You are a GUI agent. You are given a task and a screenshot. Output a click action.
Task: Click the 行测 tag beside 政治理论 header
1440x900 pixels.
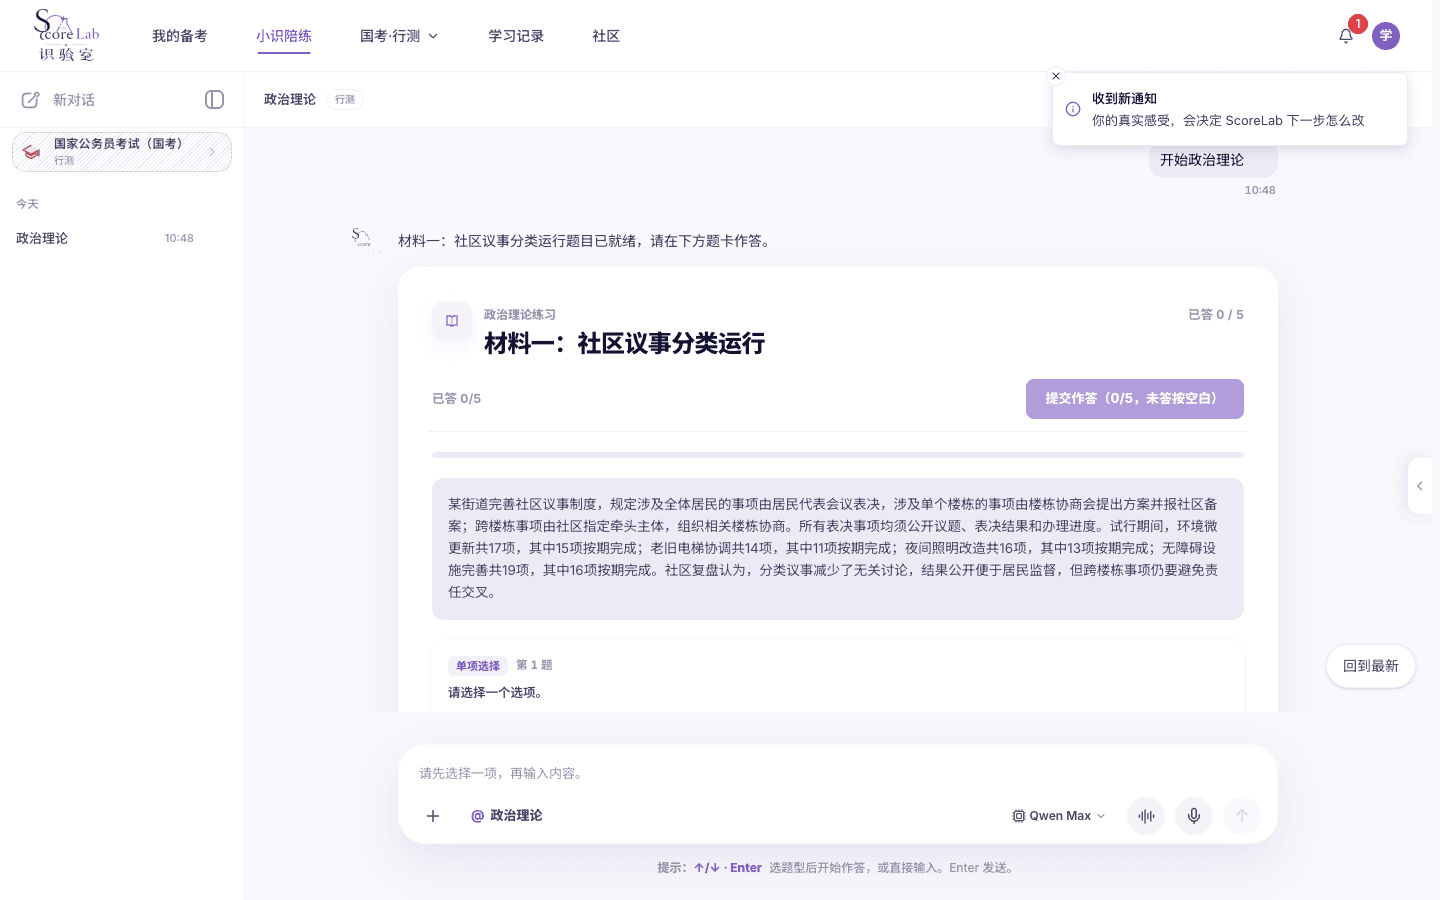(345, 100)
